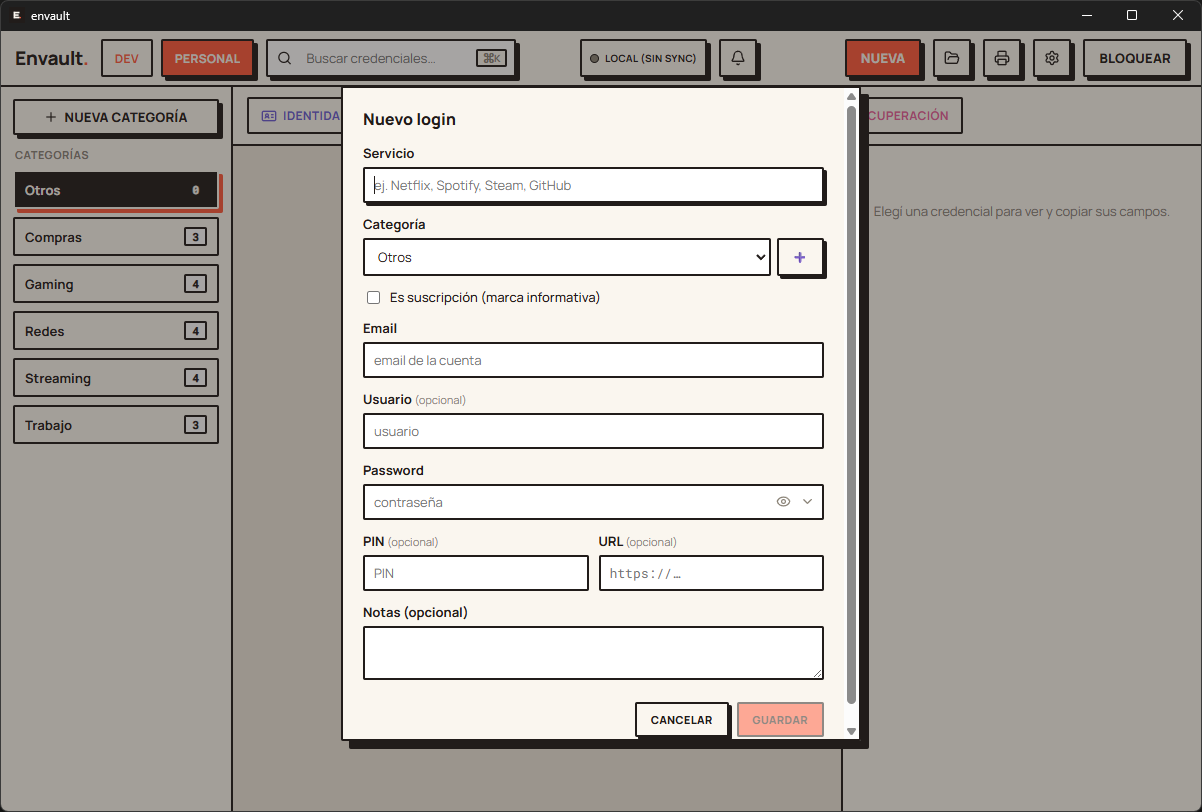Select Streaming category
The width and height of the screenshot is (1202, 812).
tap(116, 378)
